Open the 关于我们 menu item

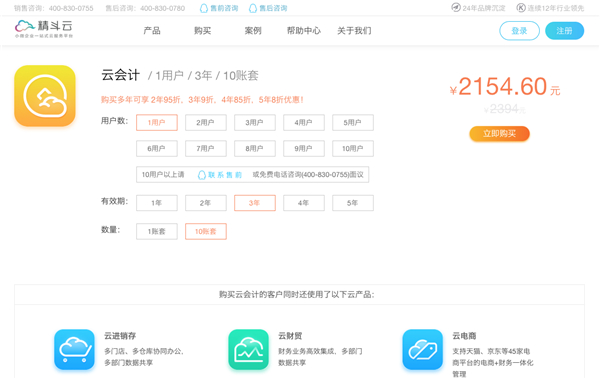(x=354, y=31)
